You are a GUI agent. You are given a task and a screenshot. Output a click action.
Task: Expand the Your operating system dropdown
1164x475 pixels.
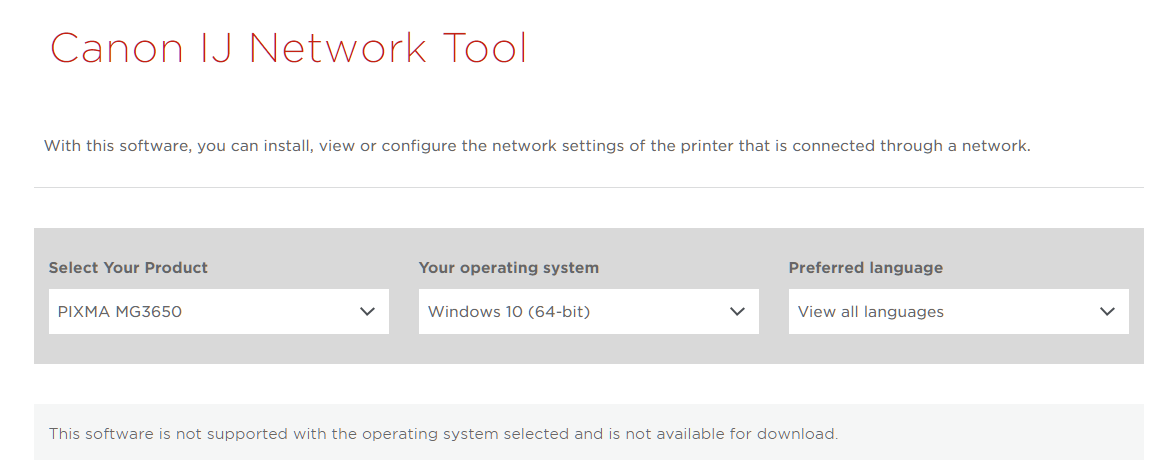pyautogui.click(x=588, y=312)
